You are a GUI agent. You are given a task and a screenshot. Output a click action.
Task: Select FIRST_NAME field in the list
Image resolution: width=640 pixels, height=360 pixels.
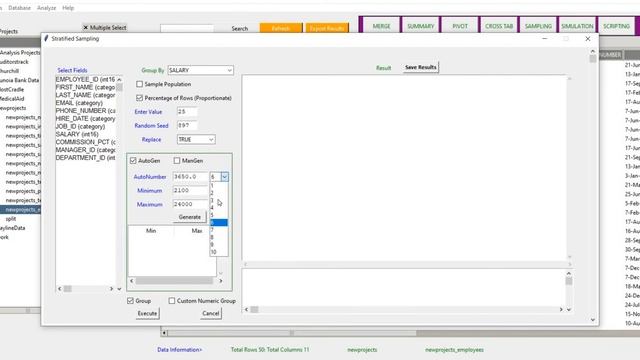coord(85,87)
